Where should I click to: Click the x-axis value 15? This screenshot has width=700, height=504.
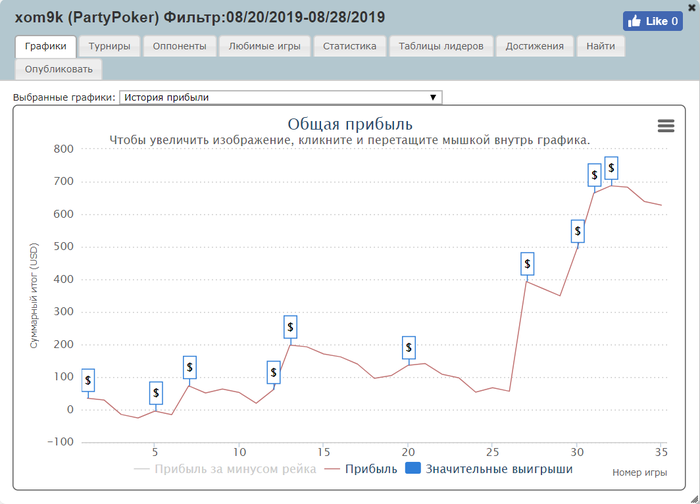click(324, 452)
